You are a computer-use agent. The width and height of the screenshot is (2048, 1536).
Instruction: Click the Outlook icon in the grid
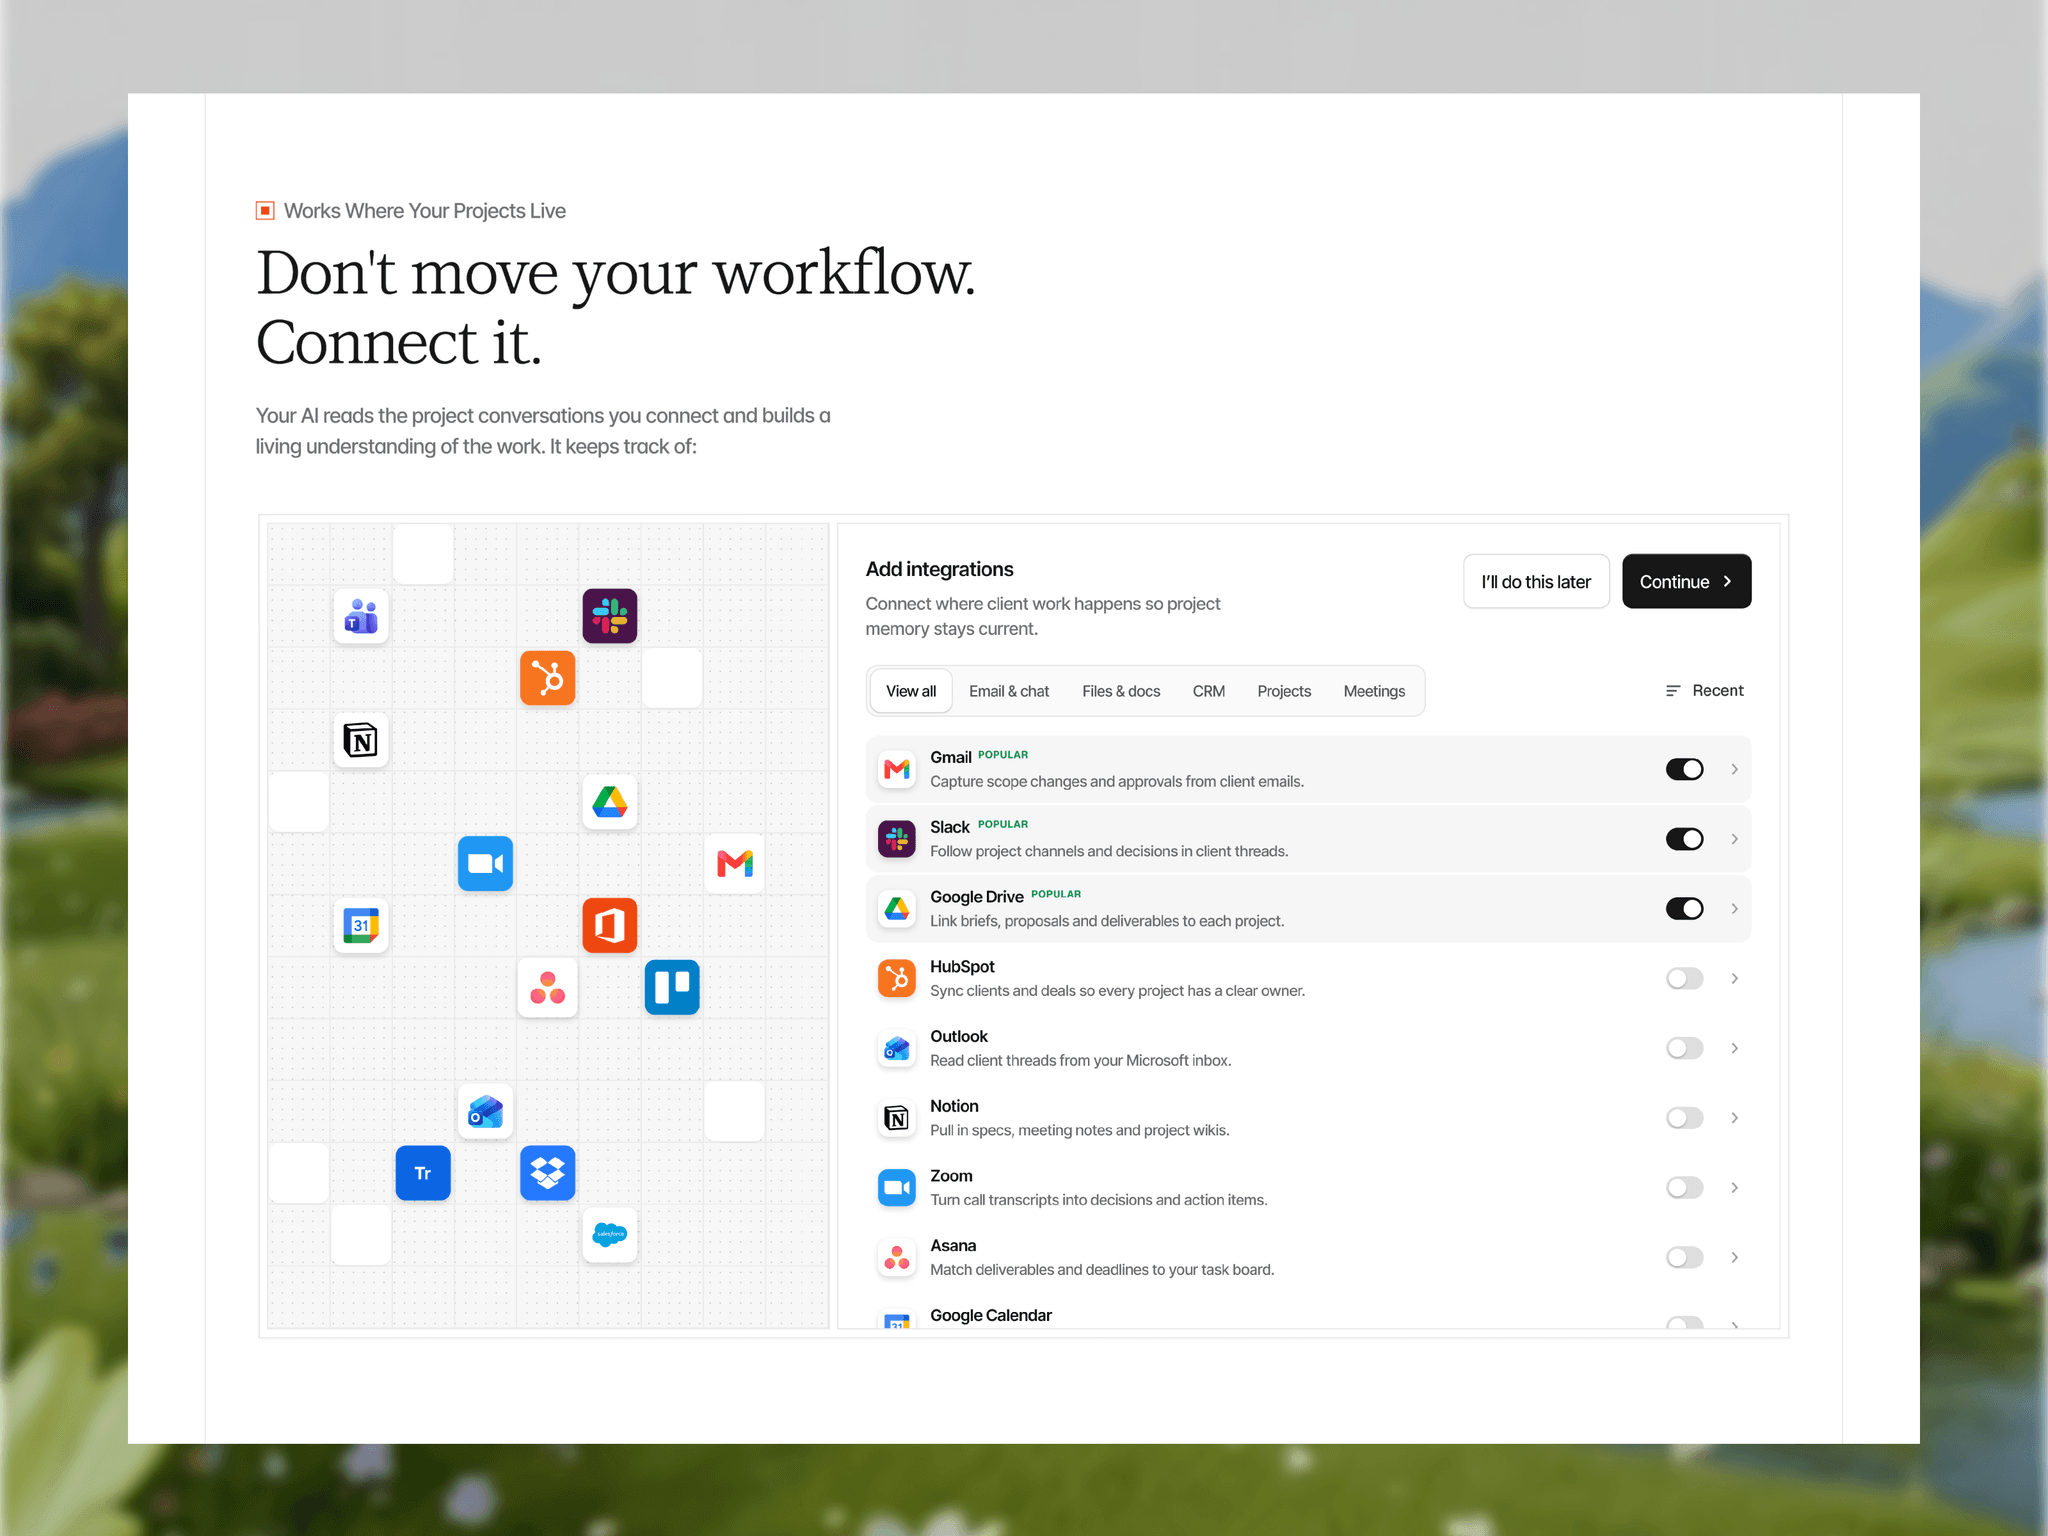tap(486, 1112)
